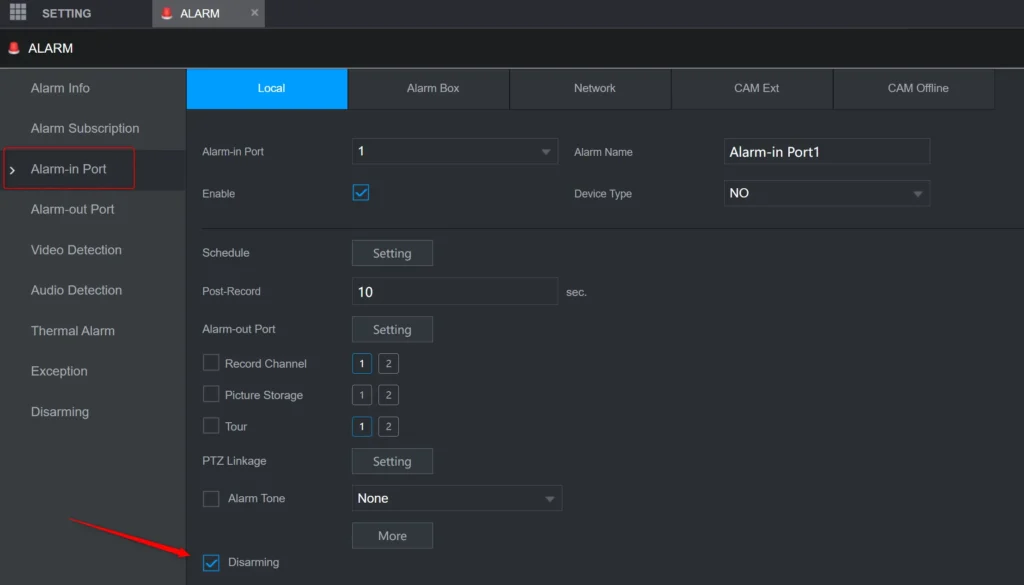1024x585 pixels.
Task: Enable the Tour checkbox
Action: (211, 426)
